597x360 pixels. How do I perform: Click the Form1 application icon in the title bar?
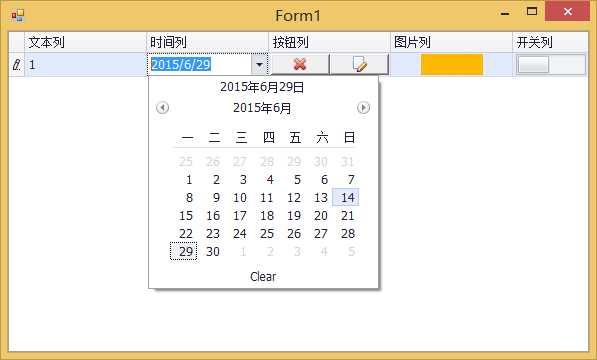(x=18, y=16)
